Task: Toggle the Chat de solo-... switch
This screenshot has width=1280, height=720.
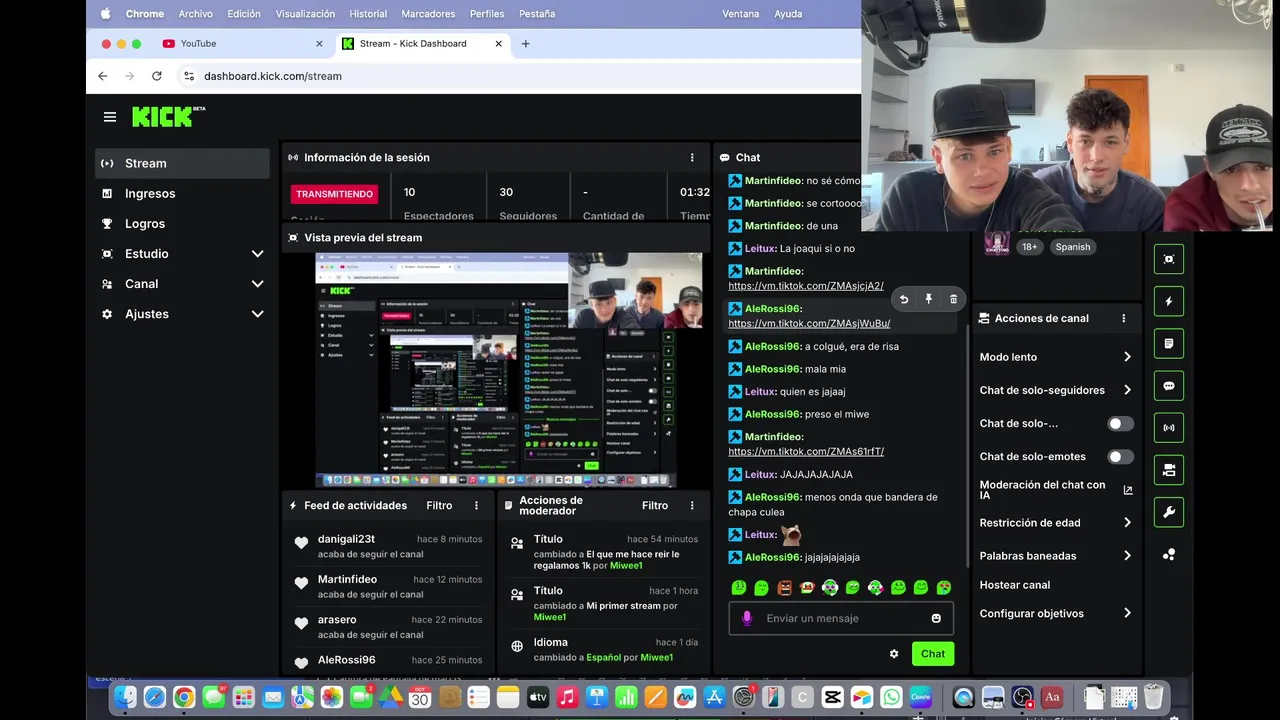Action: [1120, 424]
